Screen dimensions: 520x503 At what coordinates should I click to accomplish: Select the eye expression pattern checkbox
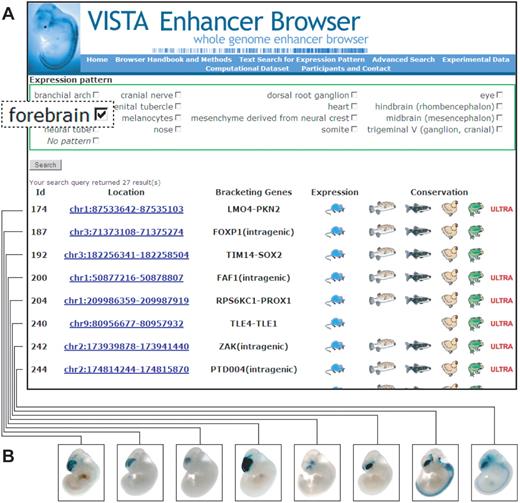tap(499, 95)
